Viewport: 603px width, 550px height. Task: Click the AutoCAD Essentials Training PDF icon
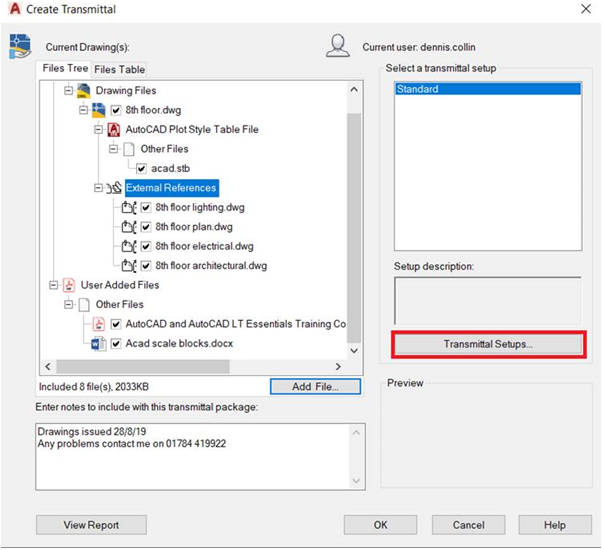click(99, 324)
